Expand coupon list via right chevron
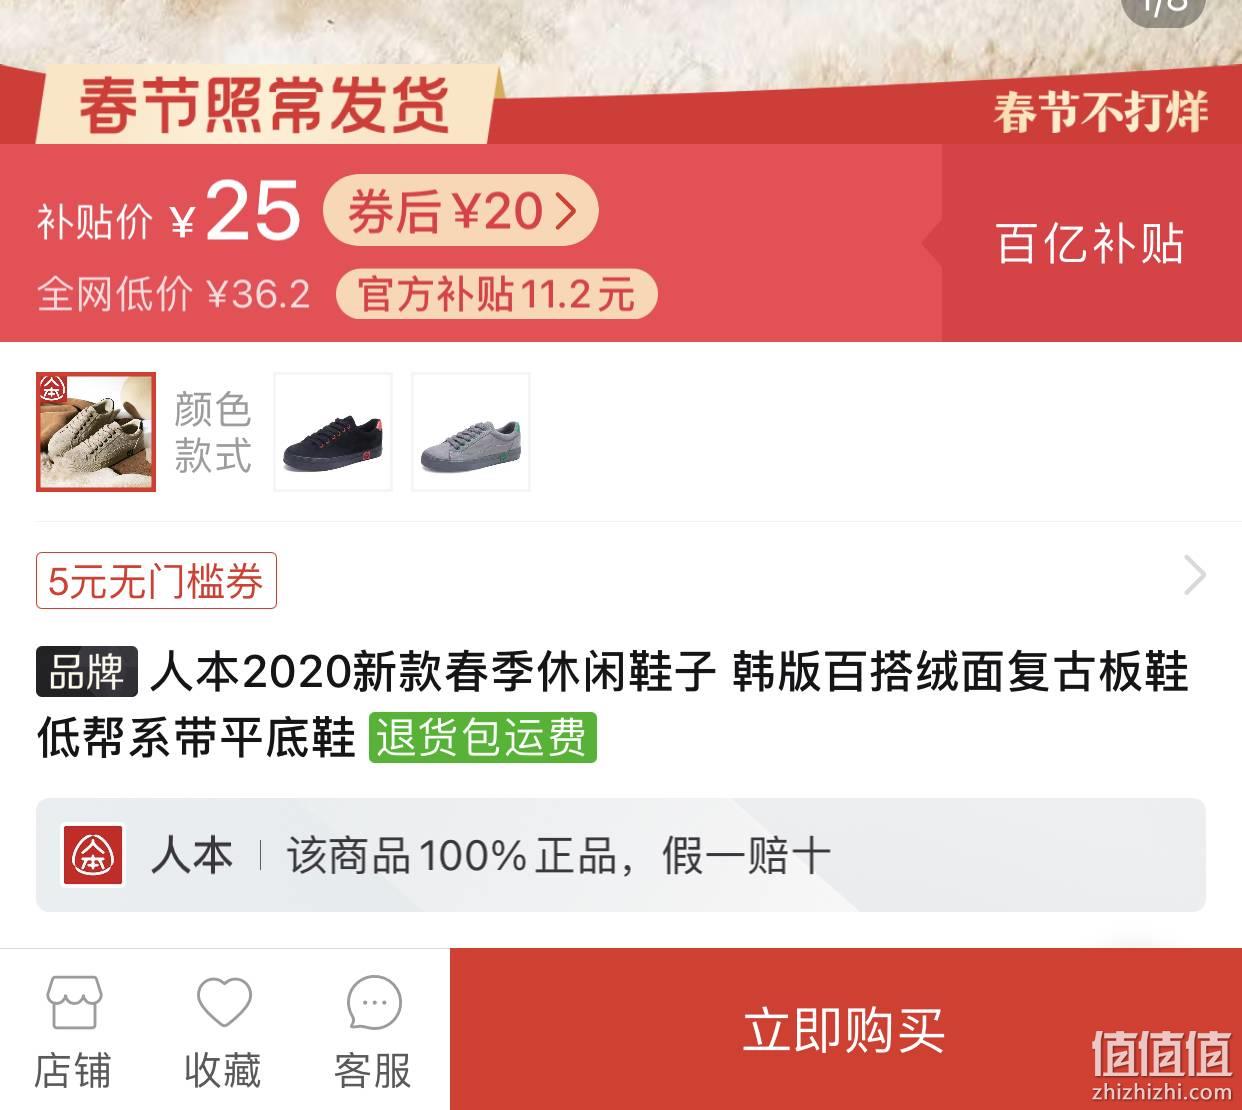The width and height of the screenshot is (1242, 1110). 1194,575
